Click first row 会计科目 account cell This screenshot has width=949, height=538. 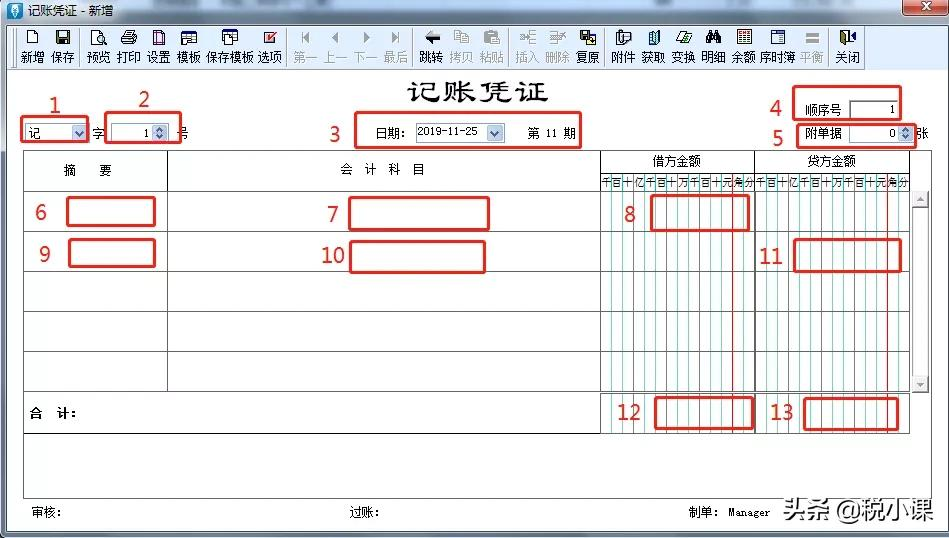[x=384, y=212]
